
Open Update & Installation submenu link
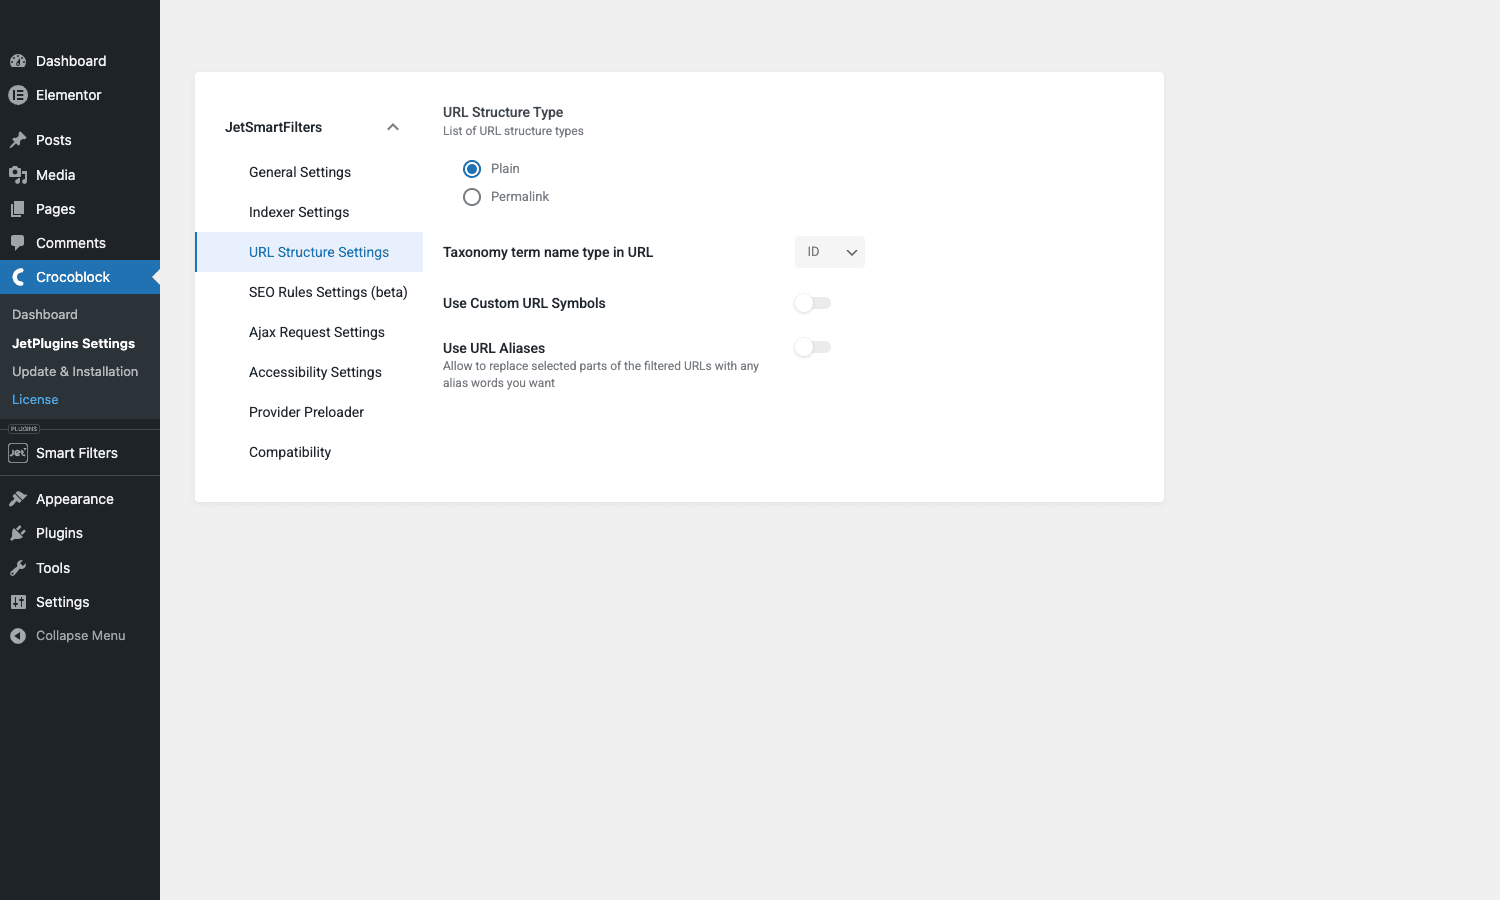pos(75,371)
